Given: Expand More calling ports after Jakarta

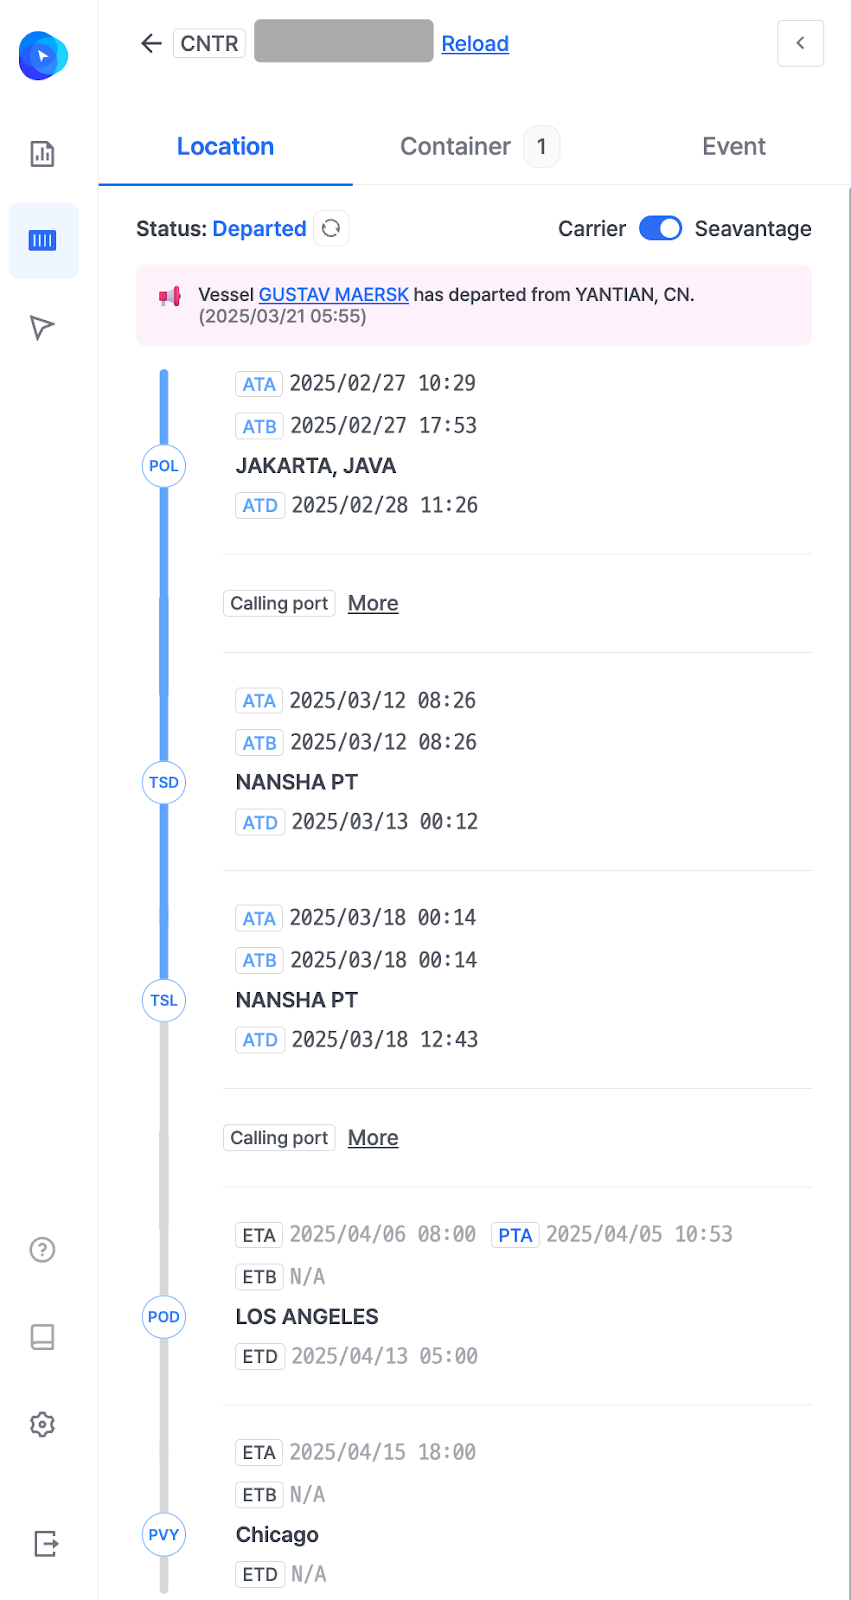Looking at the screenshot, I should pyautogui.click(x=373, y=603).
